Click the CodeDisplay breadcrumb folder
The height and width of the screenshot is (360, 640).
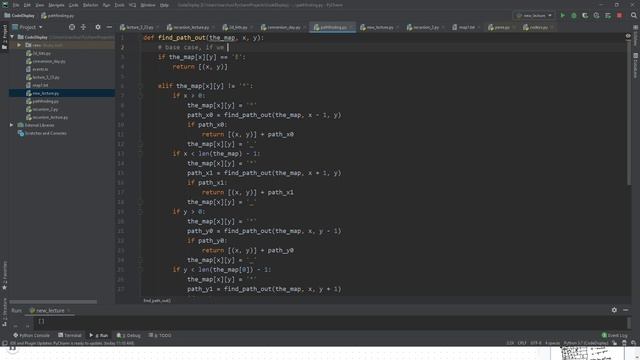point(19,16)
